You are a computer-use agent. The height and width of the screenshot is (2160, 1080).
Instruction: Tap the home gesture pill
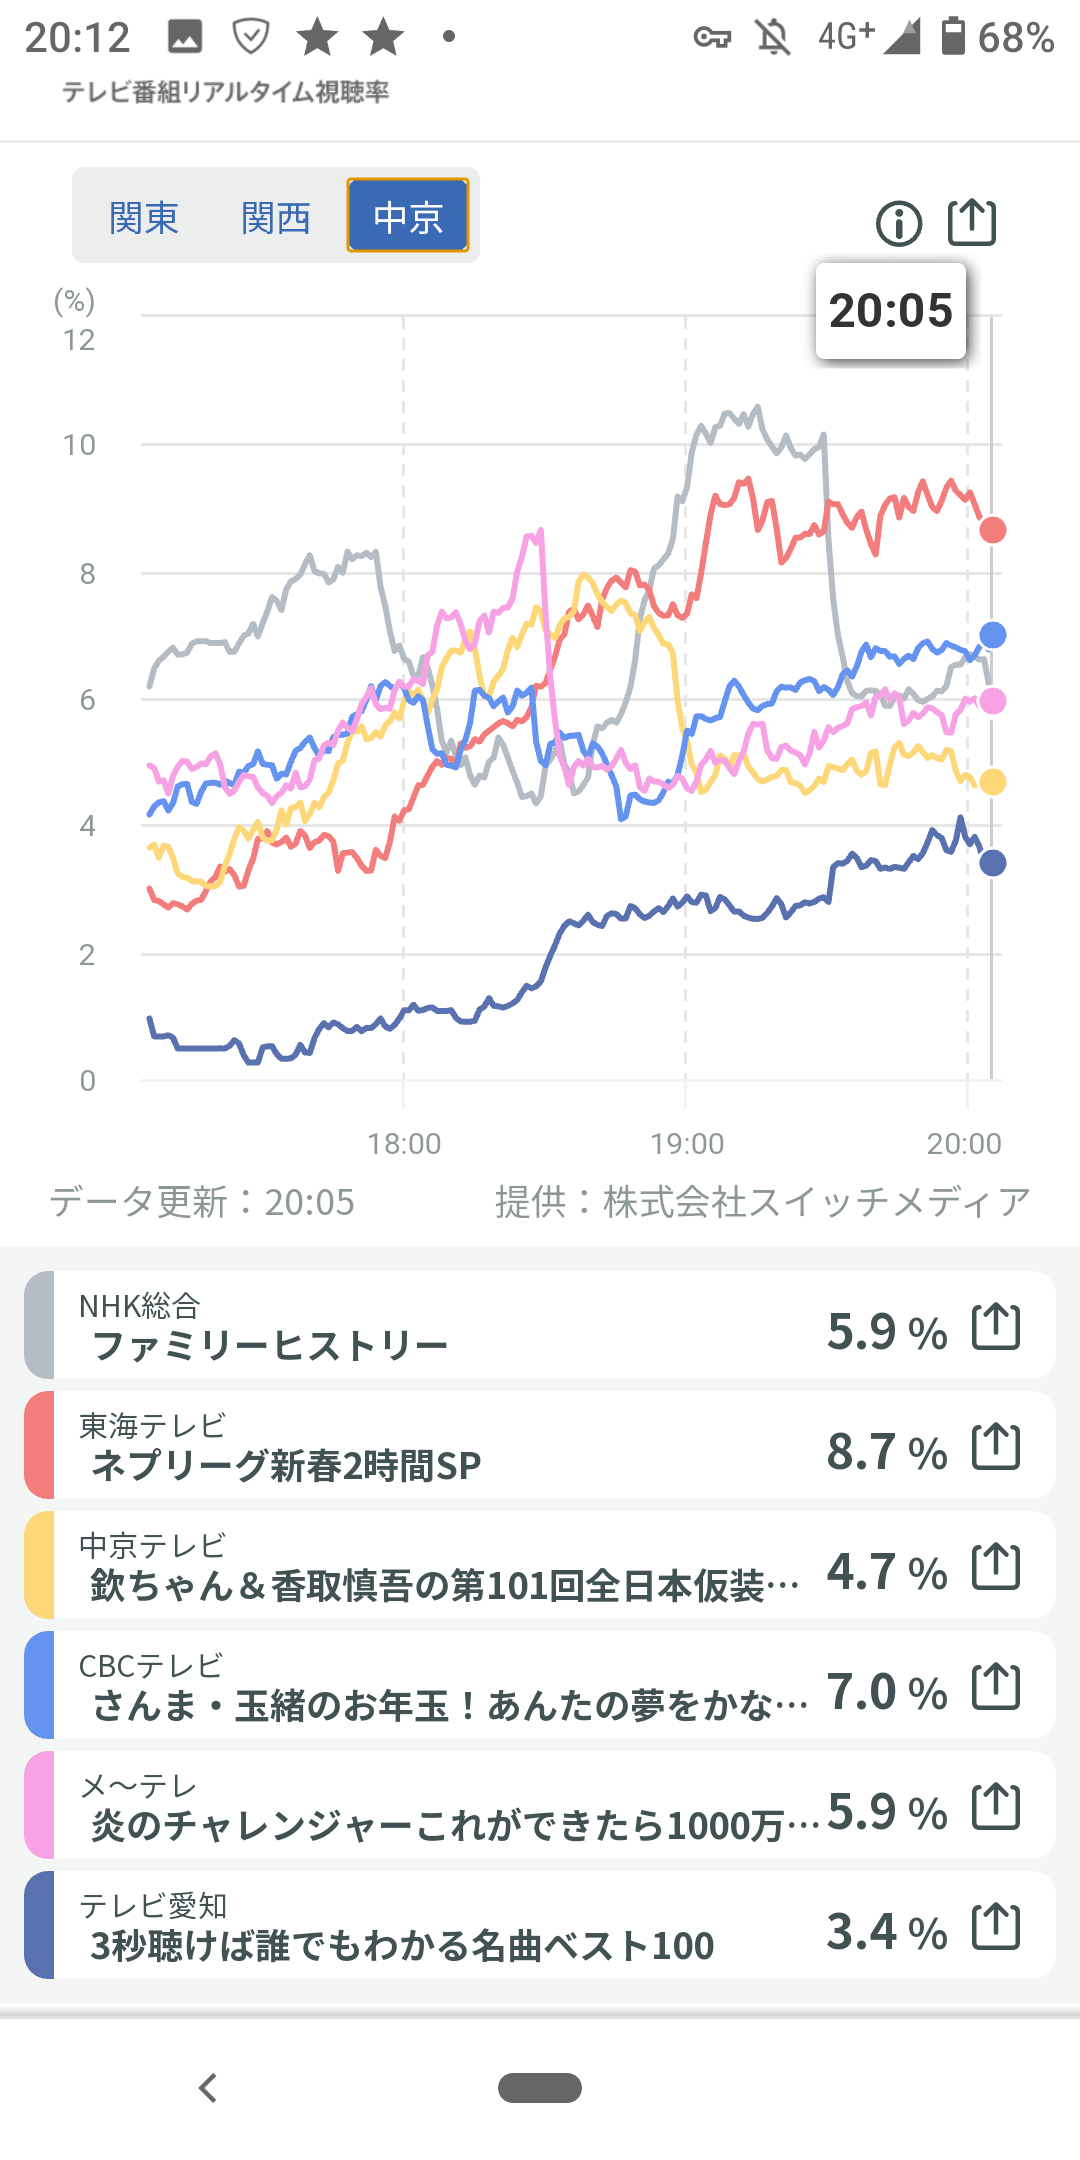click(540, 2088)
